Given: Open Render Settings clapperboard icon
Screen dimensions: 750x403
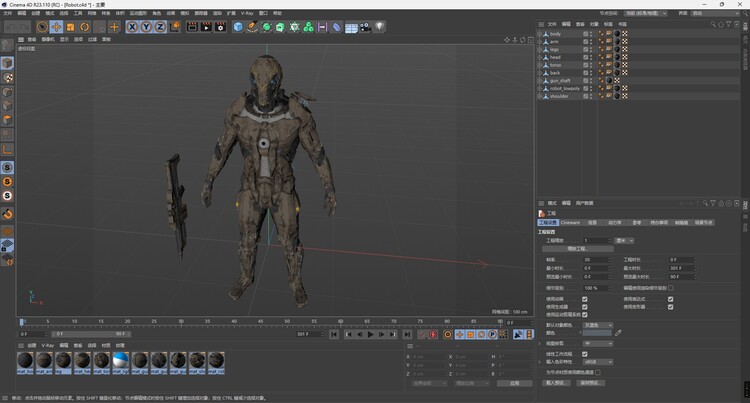Looking at the screenshot, I should coord(220,27).
